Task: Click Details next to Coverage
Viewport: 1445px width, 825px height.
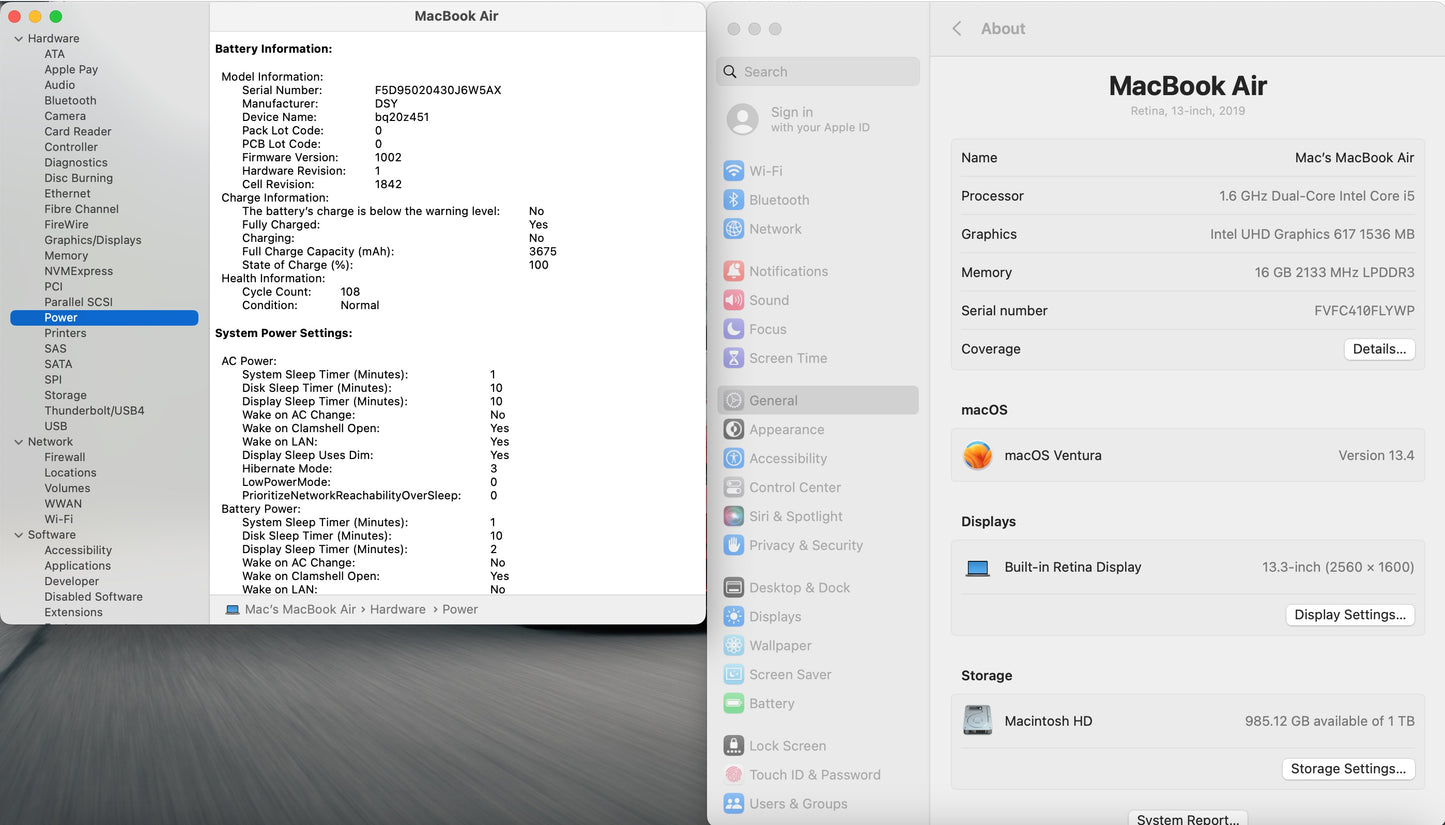Action: pos(1379,348)
